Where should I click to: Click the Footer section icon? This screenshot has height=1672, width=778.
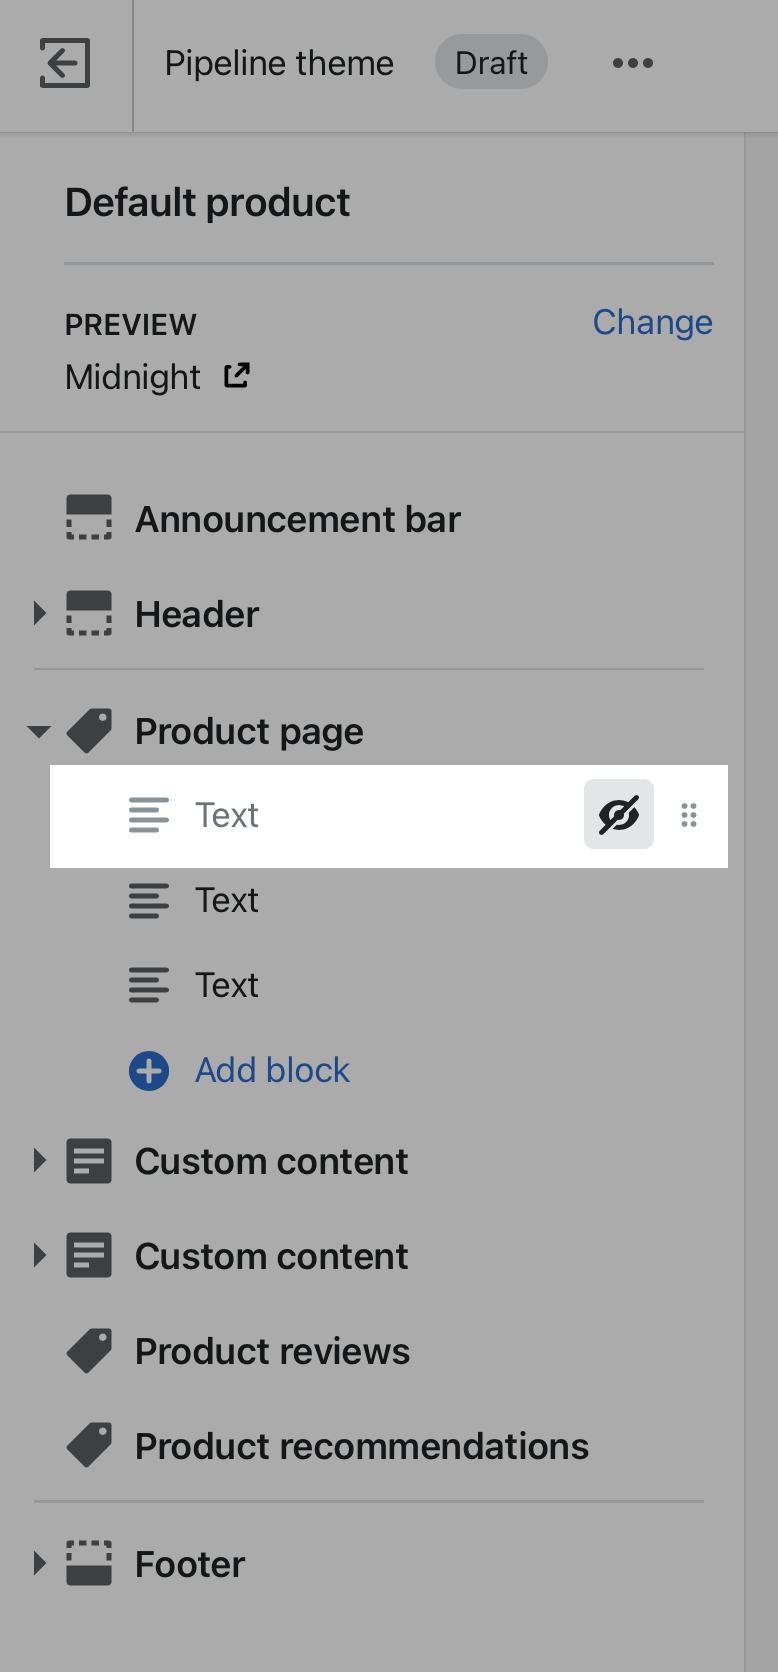tap(89, 1563)
